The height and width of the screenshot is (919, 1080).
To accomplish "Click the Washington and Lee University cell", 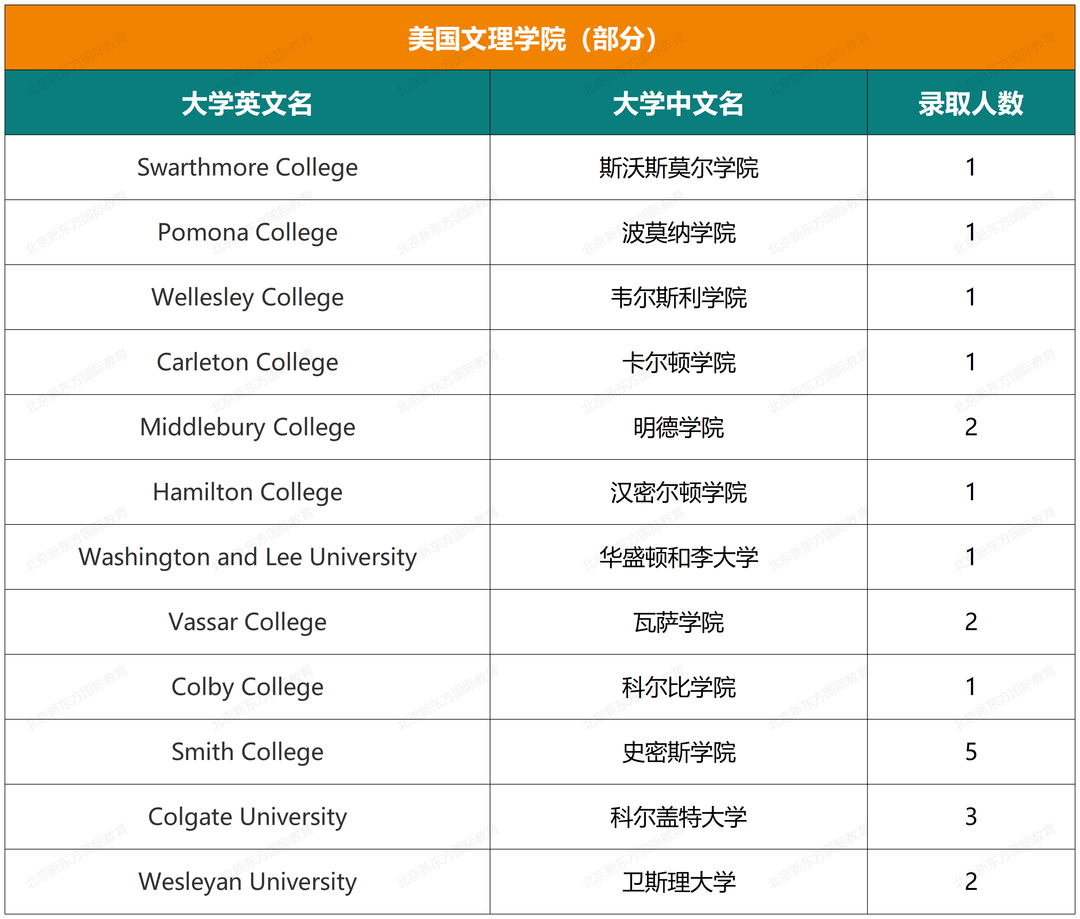I will coord(247,557).
